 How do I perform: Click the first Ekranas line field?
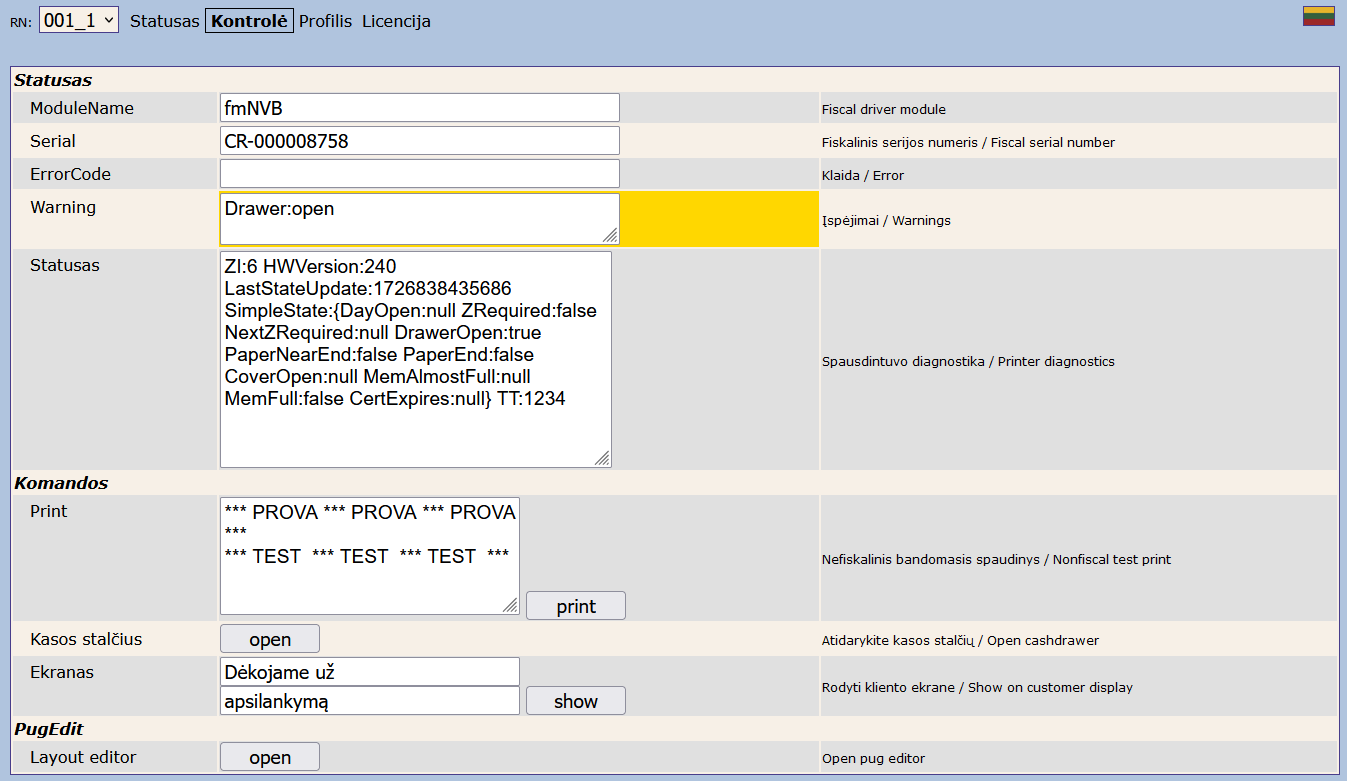[369, 672]
